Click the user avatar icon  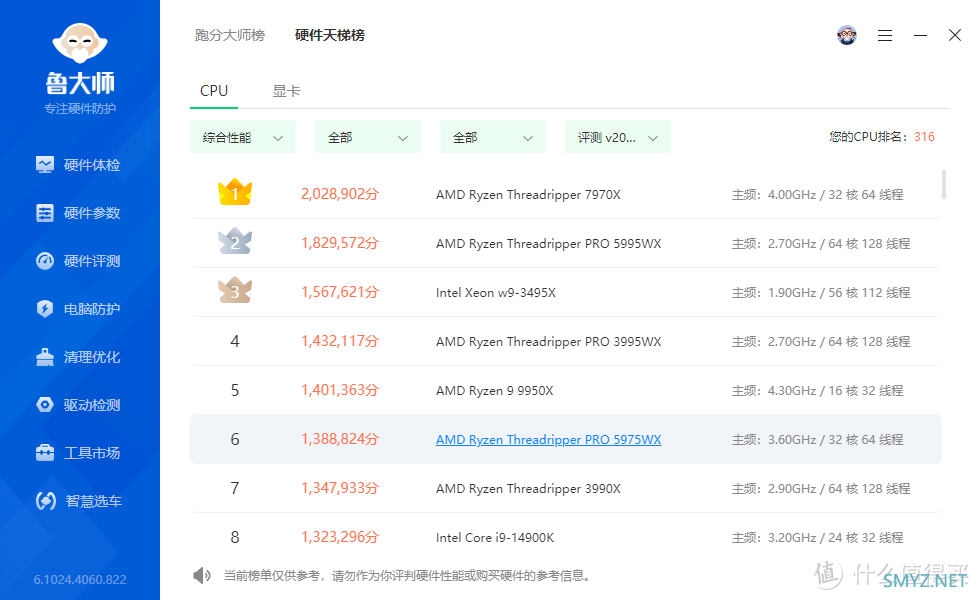pyautogui.click(x=847, y=35)
